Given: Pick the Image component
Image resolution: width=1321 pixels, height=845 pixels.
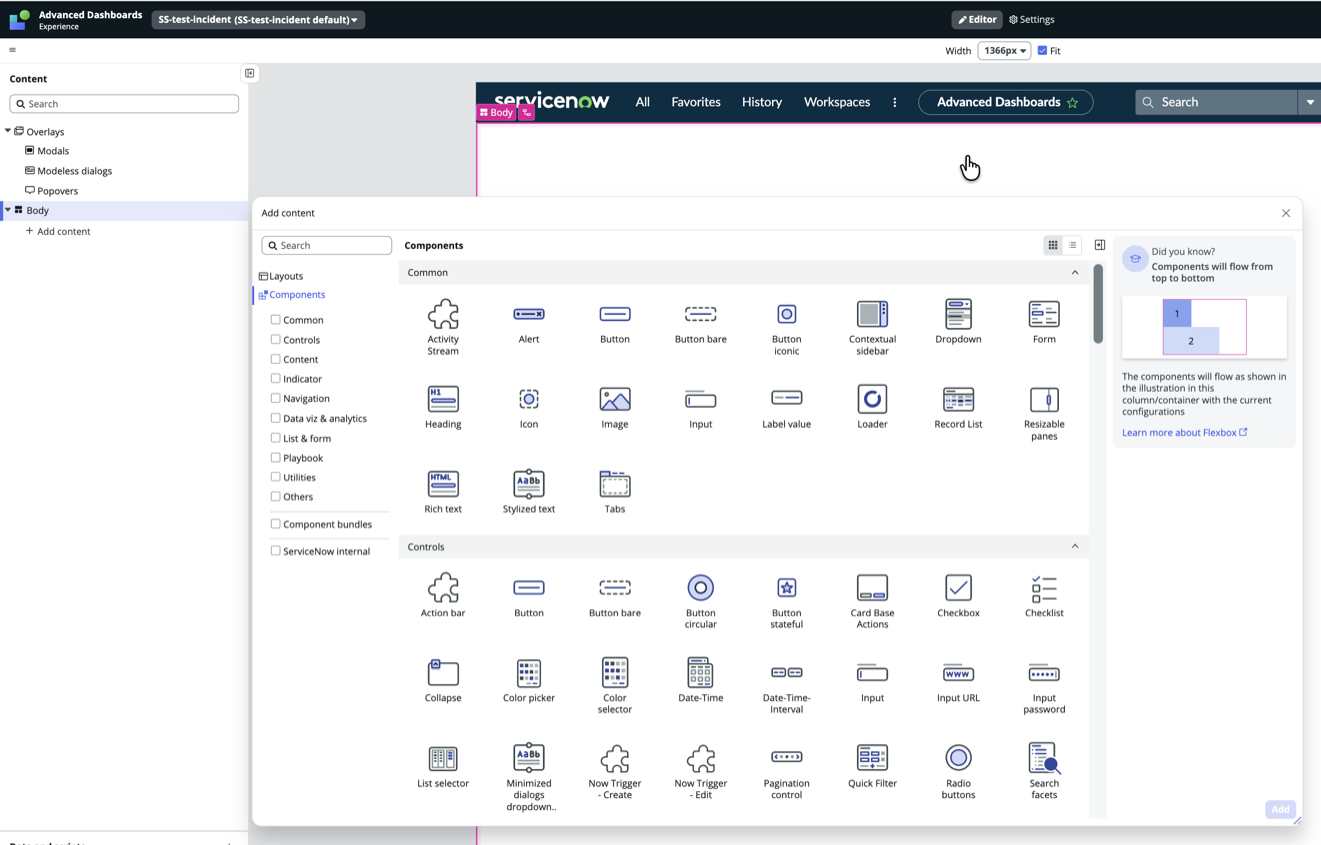Looking at the screenshot, I should [x=615, y=406].
